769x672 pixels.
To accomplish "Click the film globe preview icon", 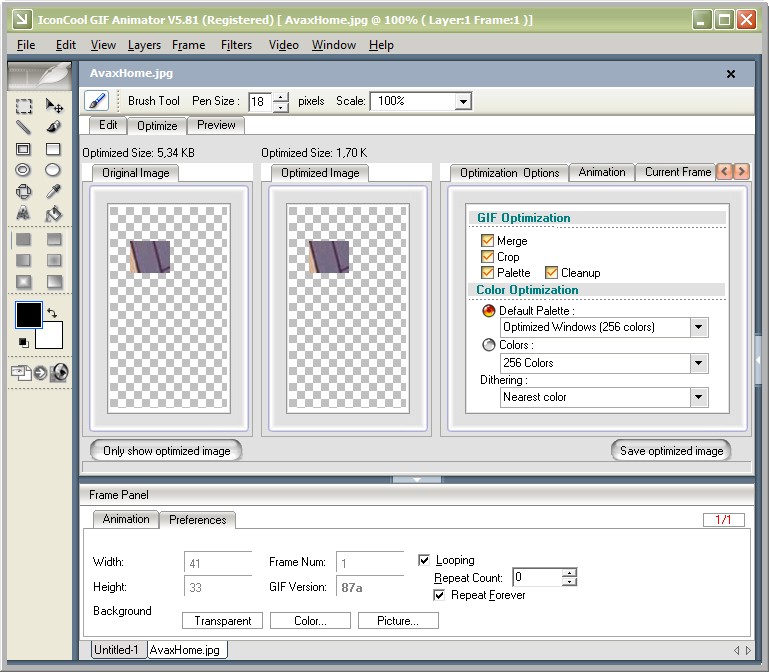I will (x=59, y=372).
